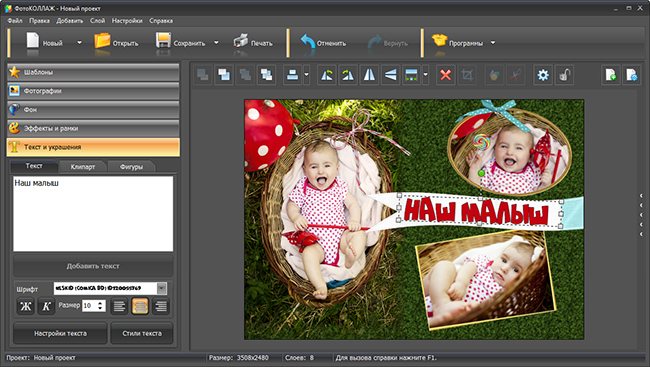Toggle bold Ж button
Screen dimensions: 650x367
[x=26, y=306]
